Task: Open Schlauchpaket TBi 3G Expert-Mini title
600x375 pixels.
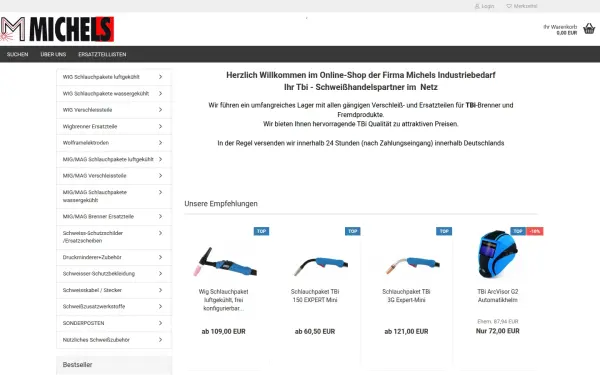Action: coord(406,296)
